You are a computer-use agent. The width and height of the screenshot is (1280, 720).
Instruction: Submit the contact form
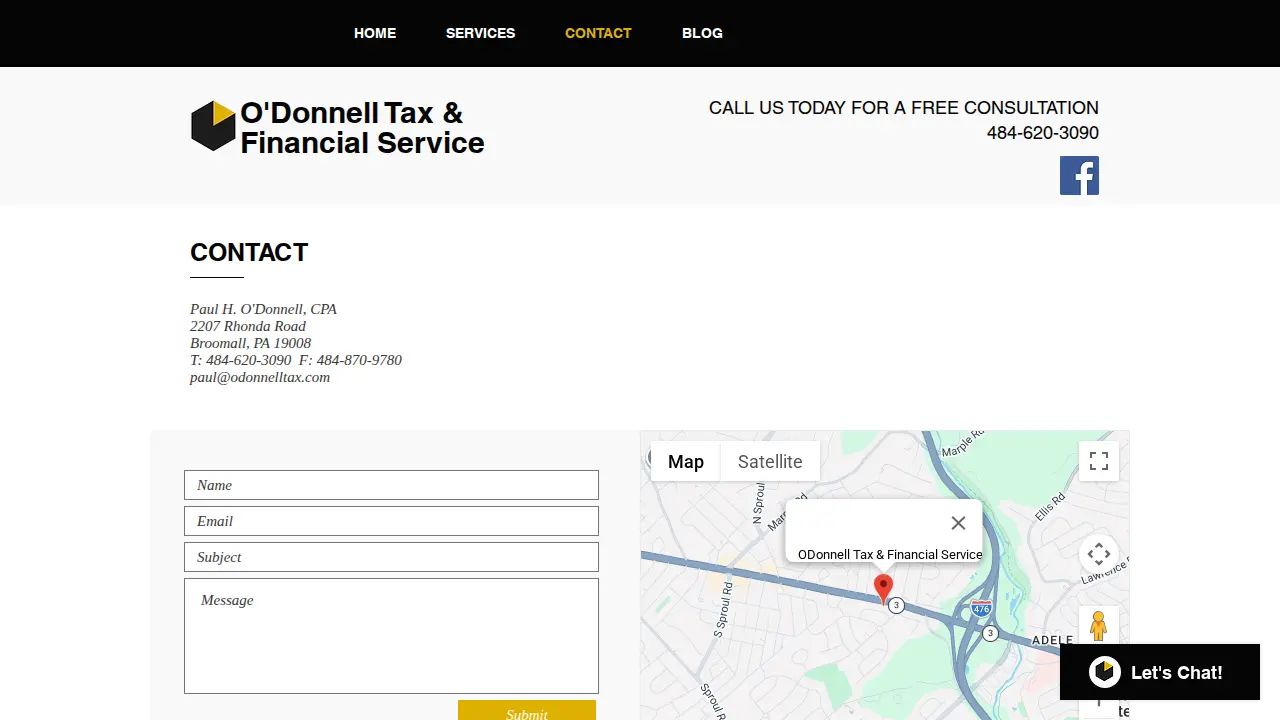(x=527, y=711)
